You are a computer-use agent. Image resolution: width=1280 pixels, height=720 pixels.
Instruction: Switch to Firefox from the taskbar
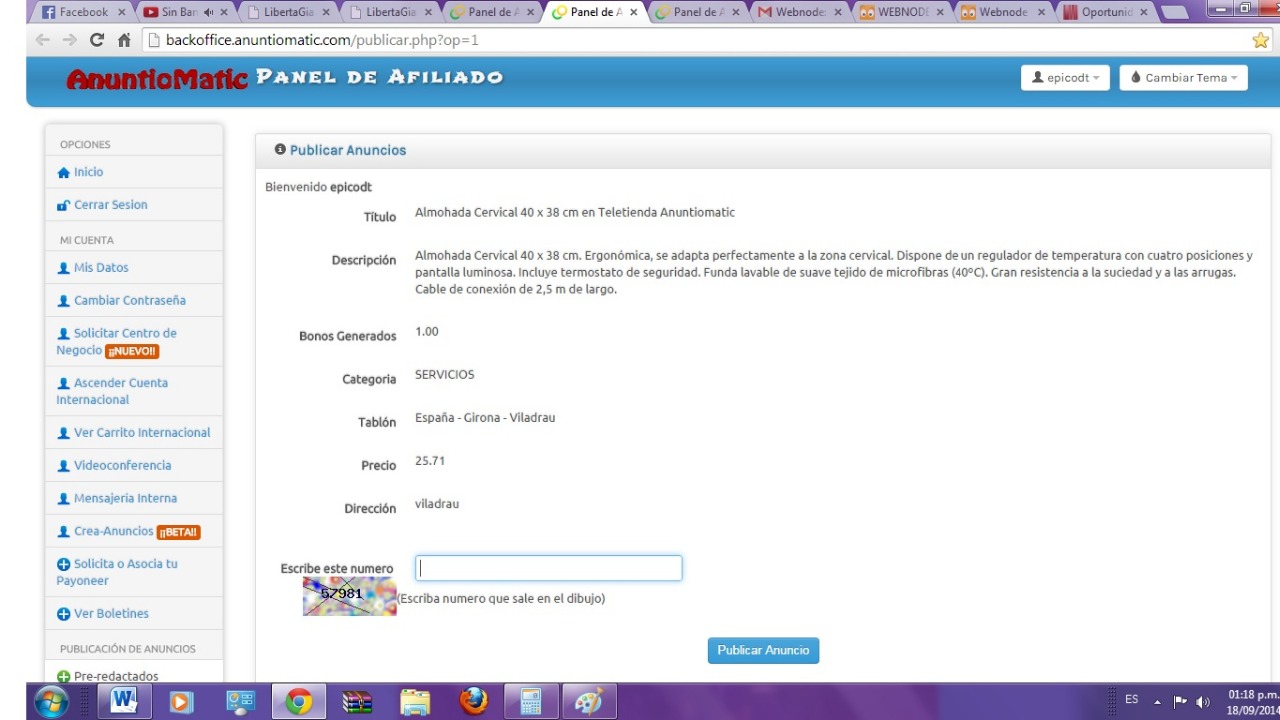tap(473, 701)
